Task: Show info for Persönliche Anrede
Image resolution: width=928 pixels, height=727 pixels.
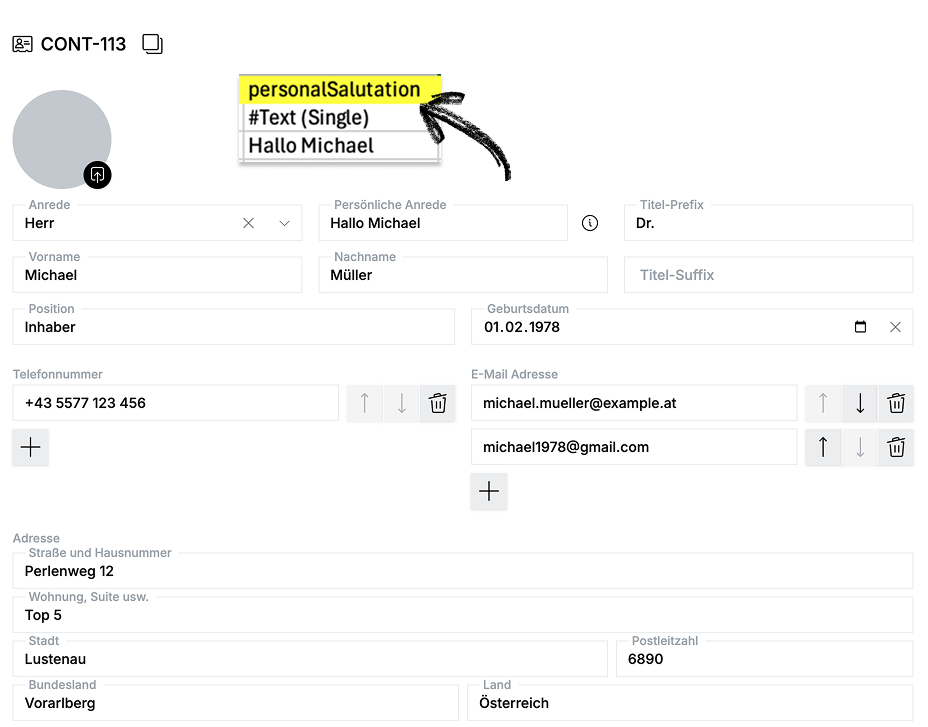Action: (x=589, y=223)
